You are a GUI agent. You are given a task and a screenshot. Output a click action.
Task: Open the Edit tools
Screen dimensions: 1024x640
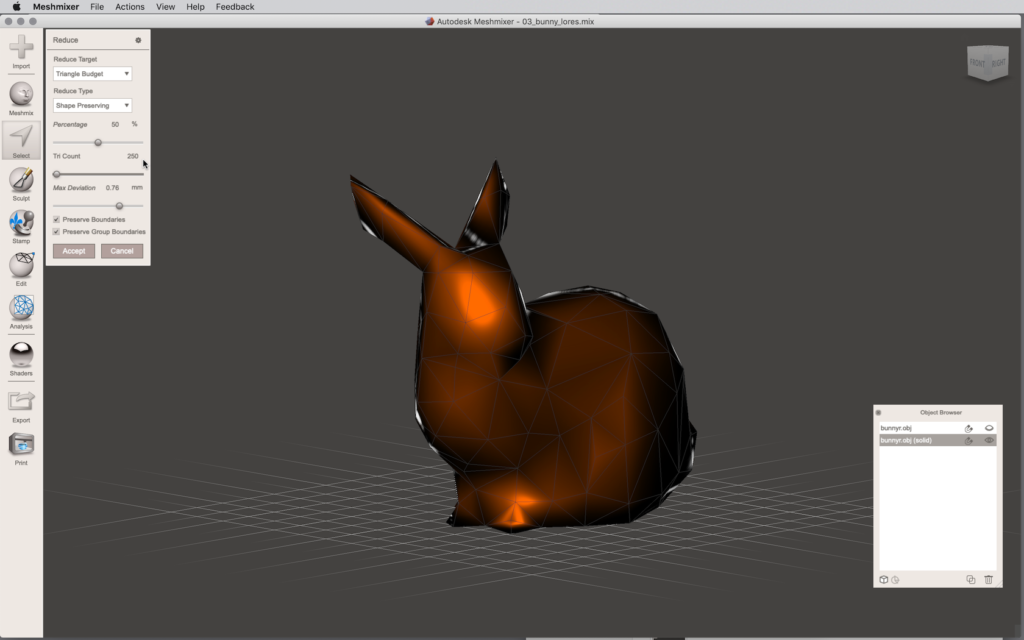coord(21,265)
